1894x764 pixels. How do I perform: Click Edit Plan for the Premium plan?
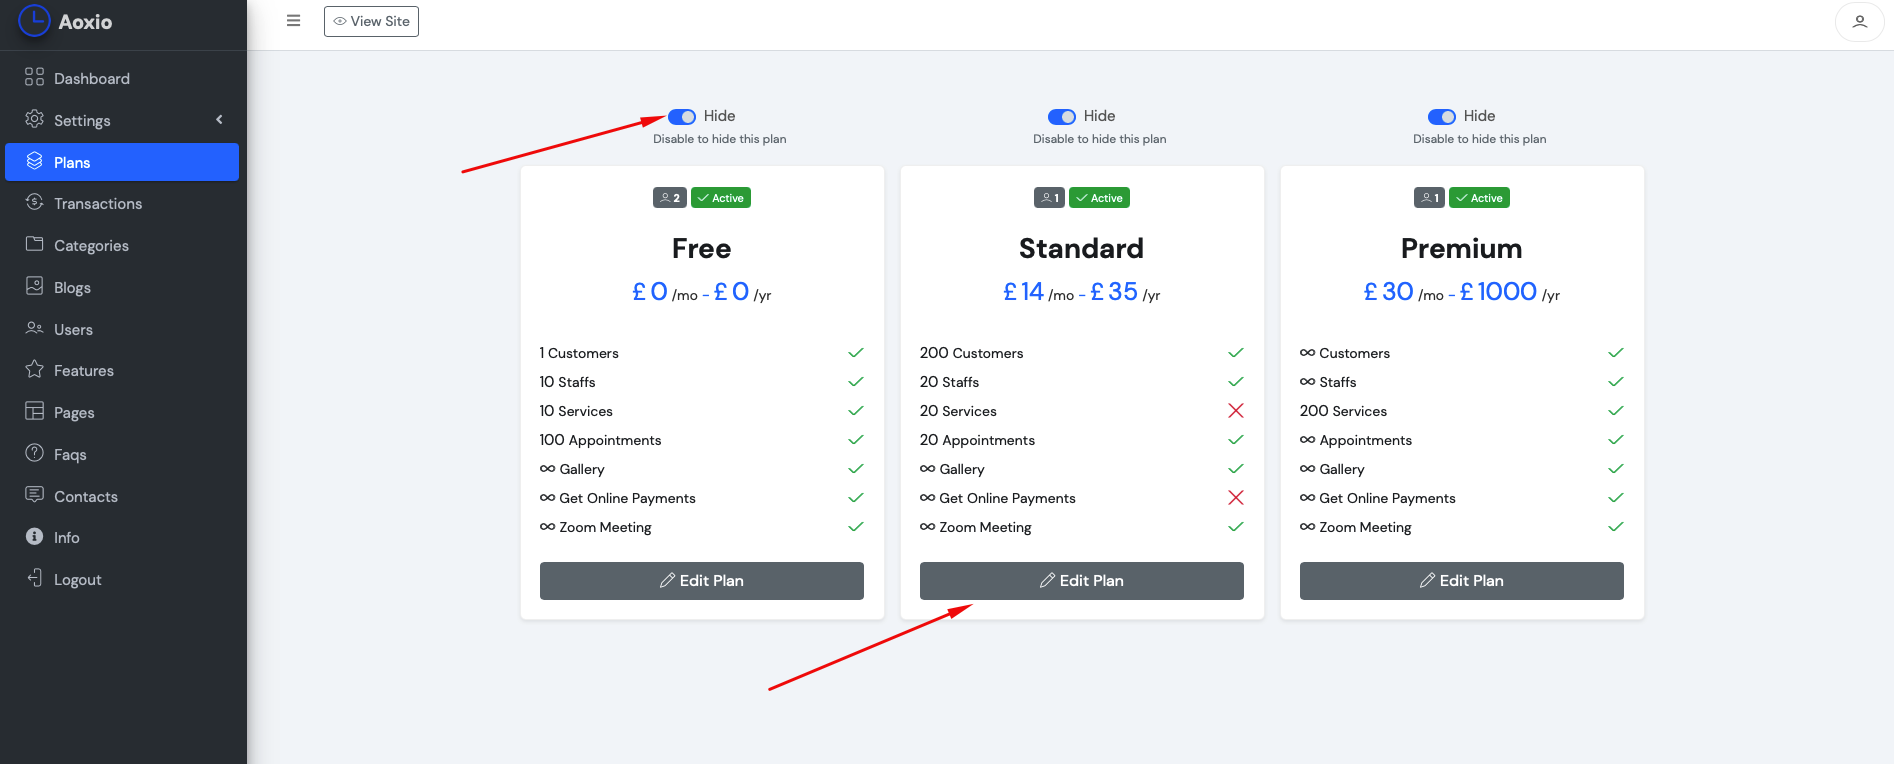(x=1461, y=581)
